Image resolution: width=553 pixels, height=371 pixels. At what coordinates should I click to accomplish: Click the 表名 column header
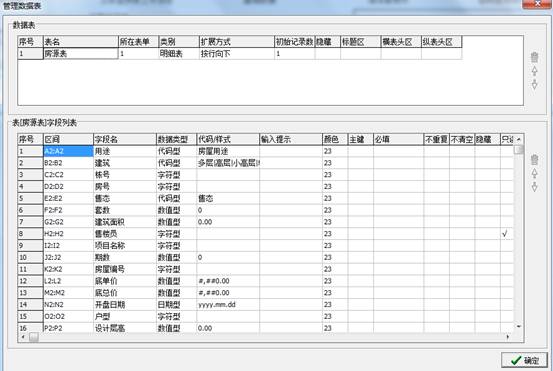[80, 42]
